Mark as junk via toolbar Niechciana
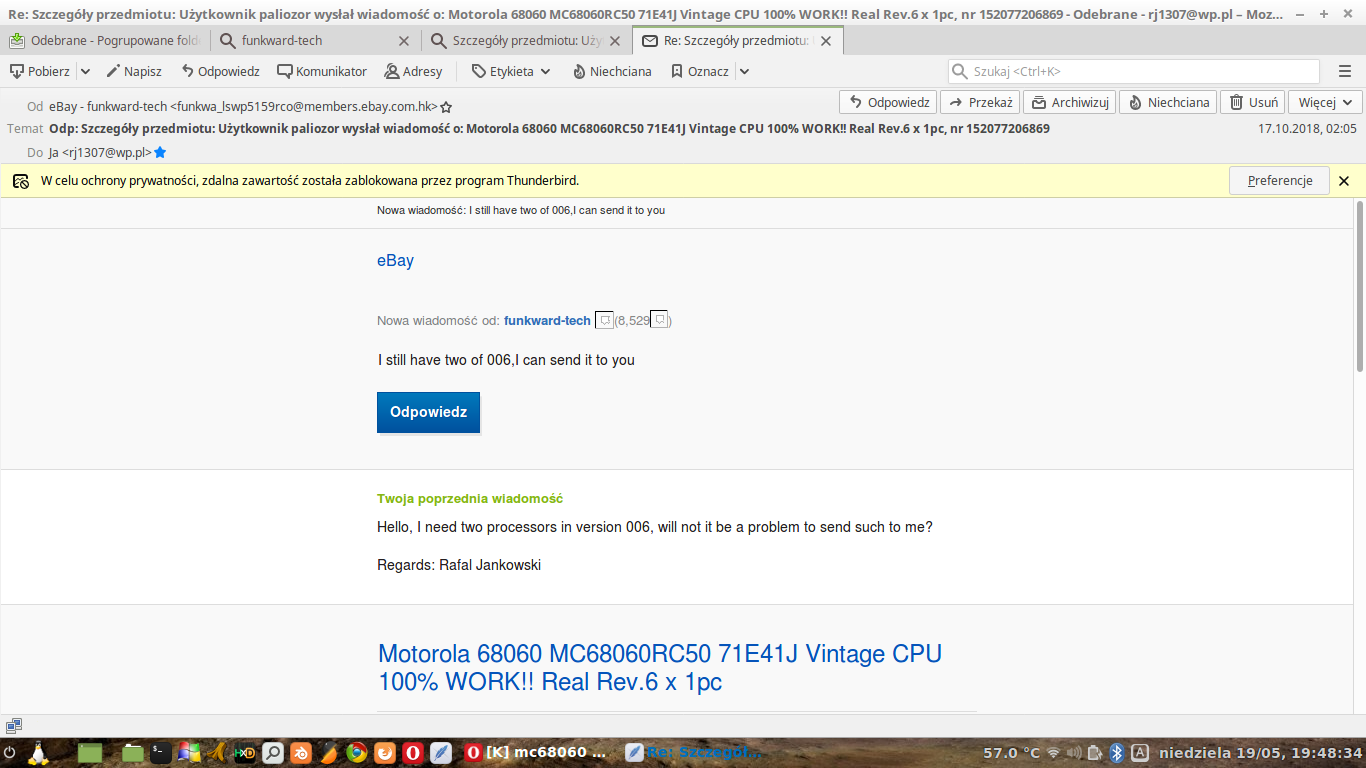1366x768 pixels. point(612,71)
